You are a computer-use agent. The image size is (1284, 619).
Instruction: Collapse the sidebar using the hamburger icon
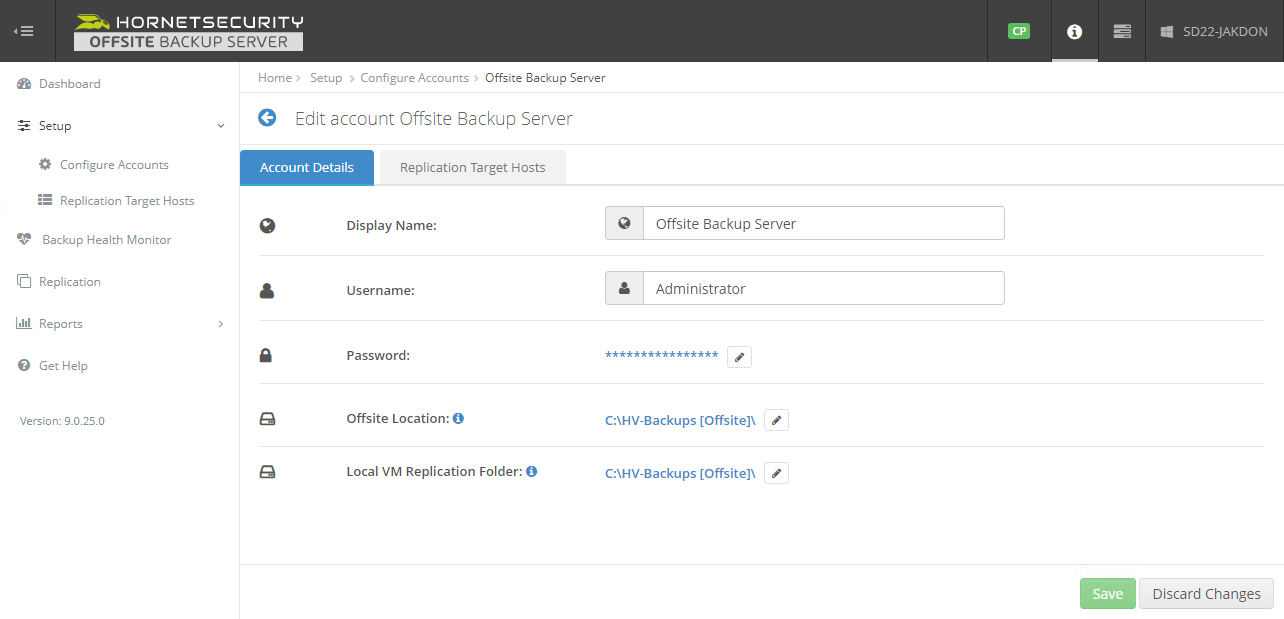coord(24,30)
